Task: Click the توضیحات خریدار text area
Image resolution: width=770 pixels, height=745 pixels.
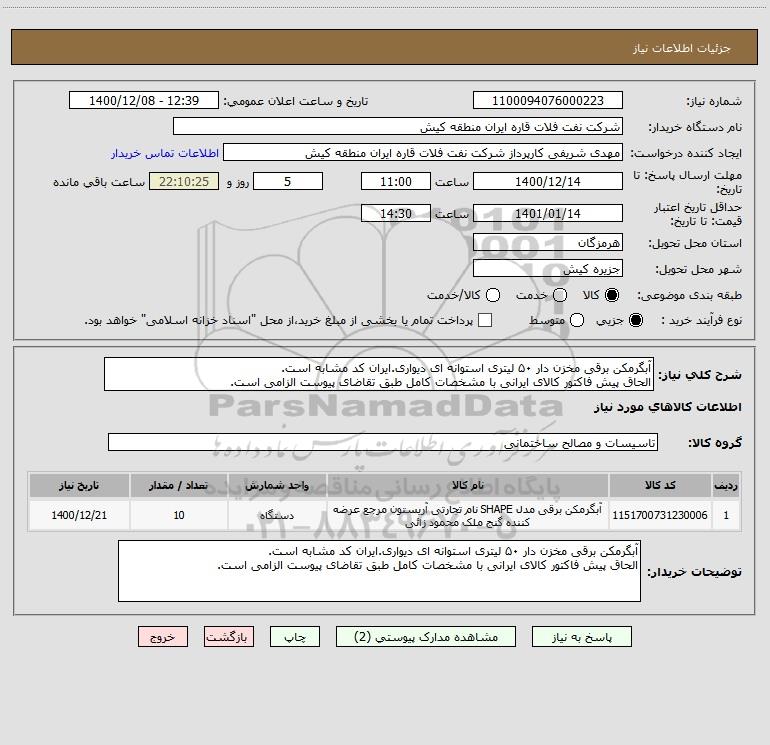Action: (x=380, y=571)
